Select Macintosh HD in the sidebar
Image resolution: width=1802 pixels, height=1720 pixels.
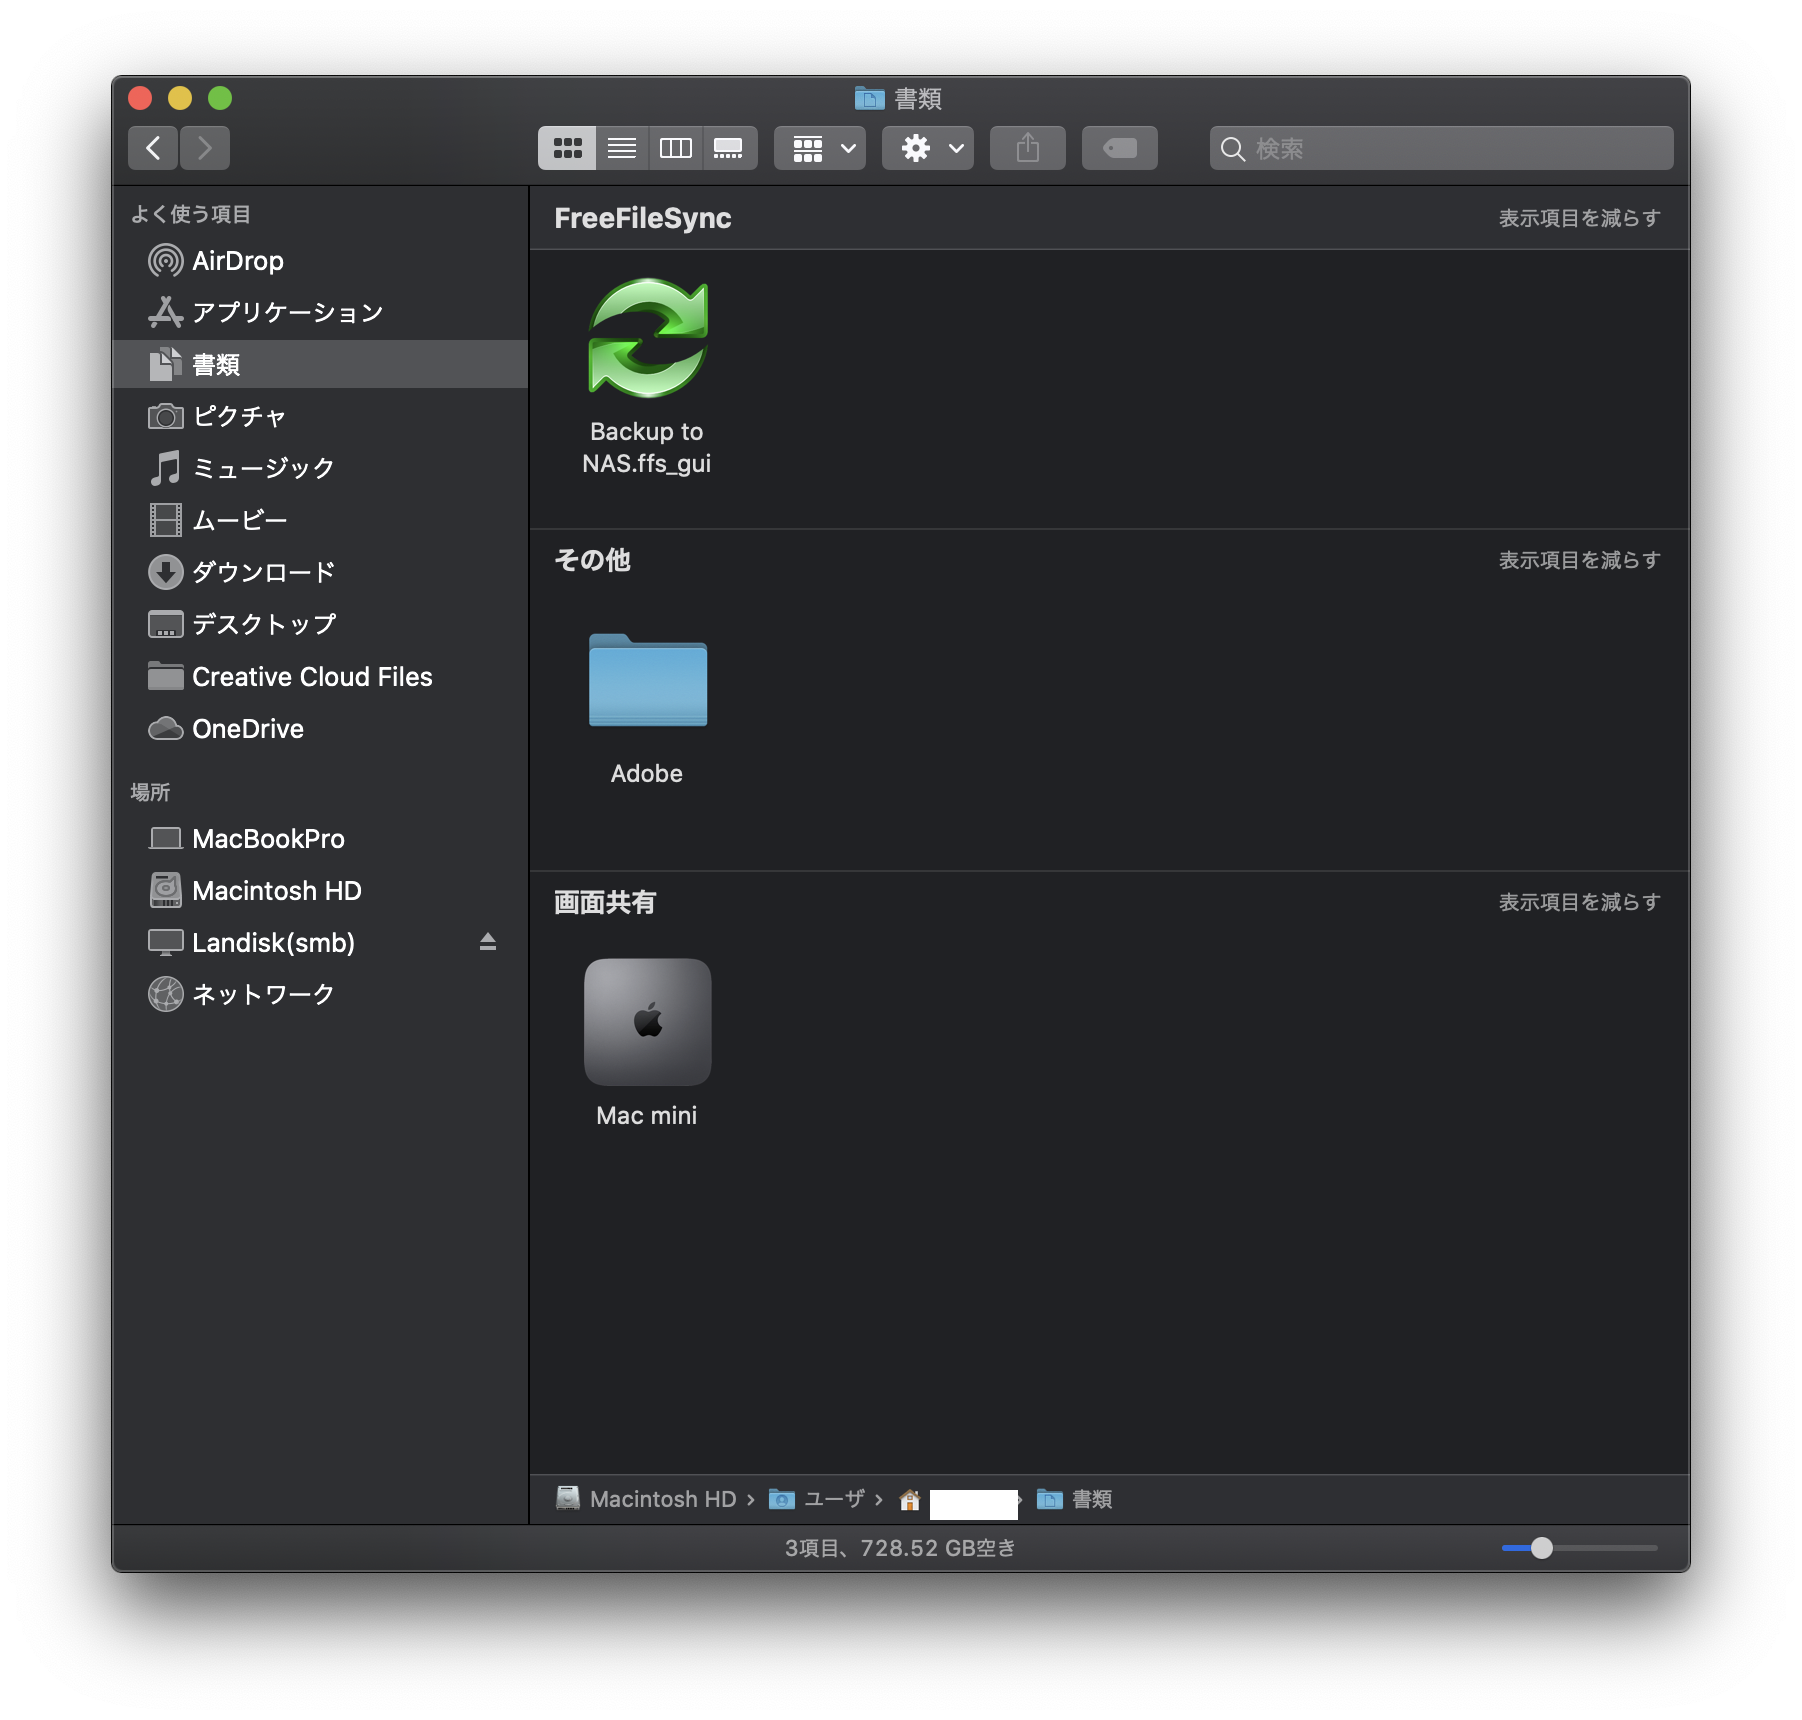coord(320,891)
